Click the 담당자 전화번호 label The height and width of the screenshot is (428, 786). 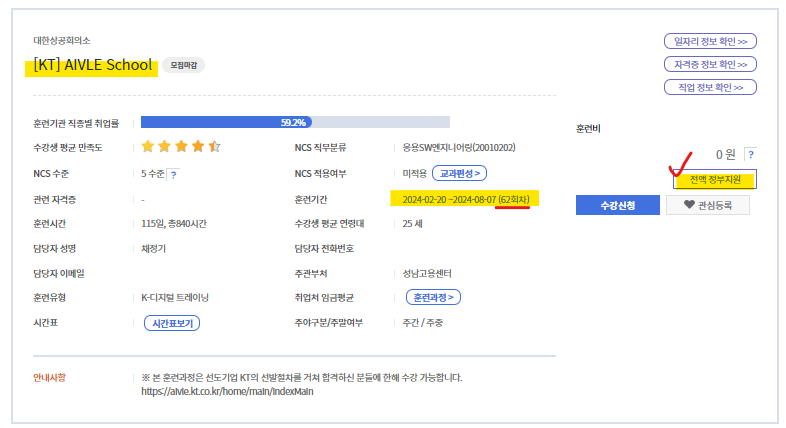pos(324,249)
